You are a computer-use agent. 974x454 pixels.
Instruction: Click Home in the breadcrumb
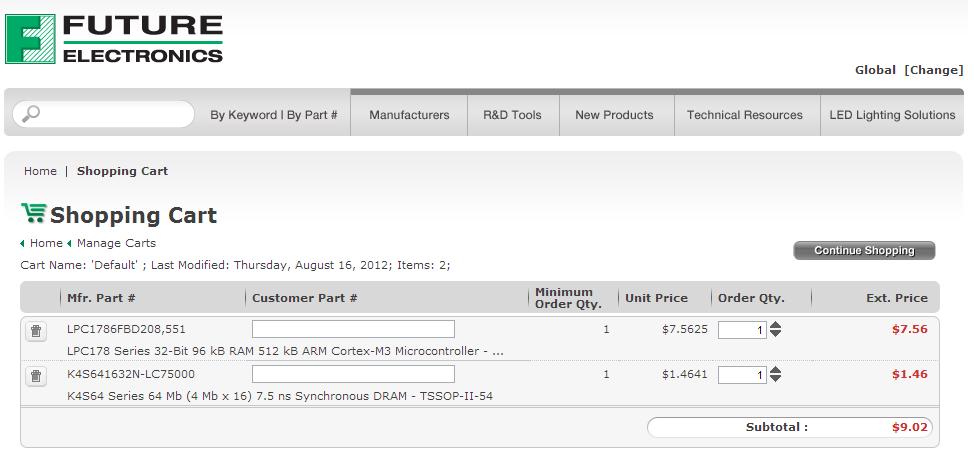click(x=40, y=171)
